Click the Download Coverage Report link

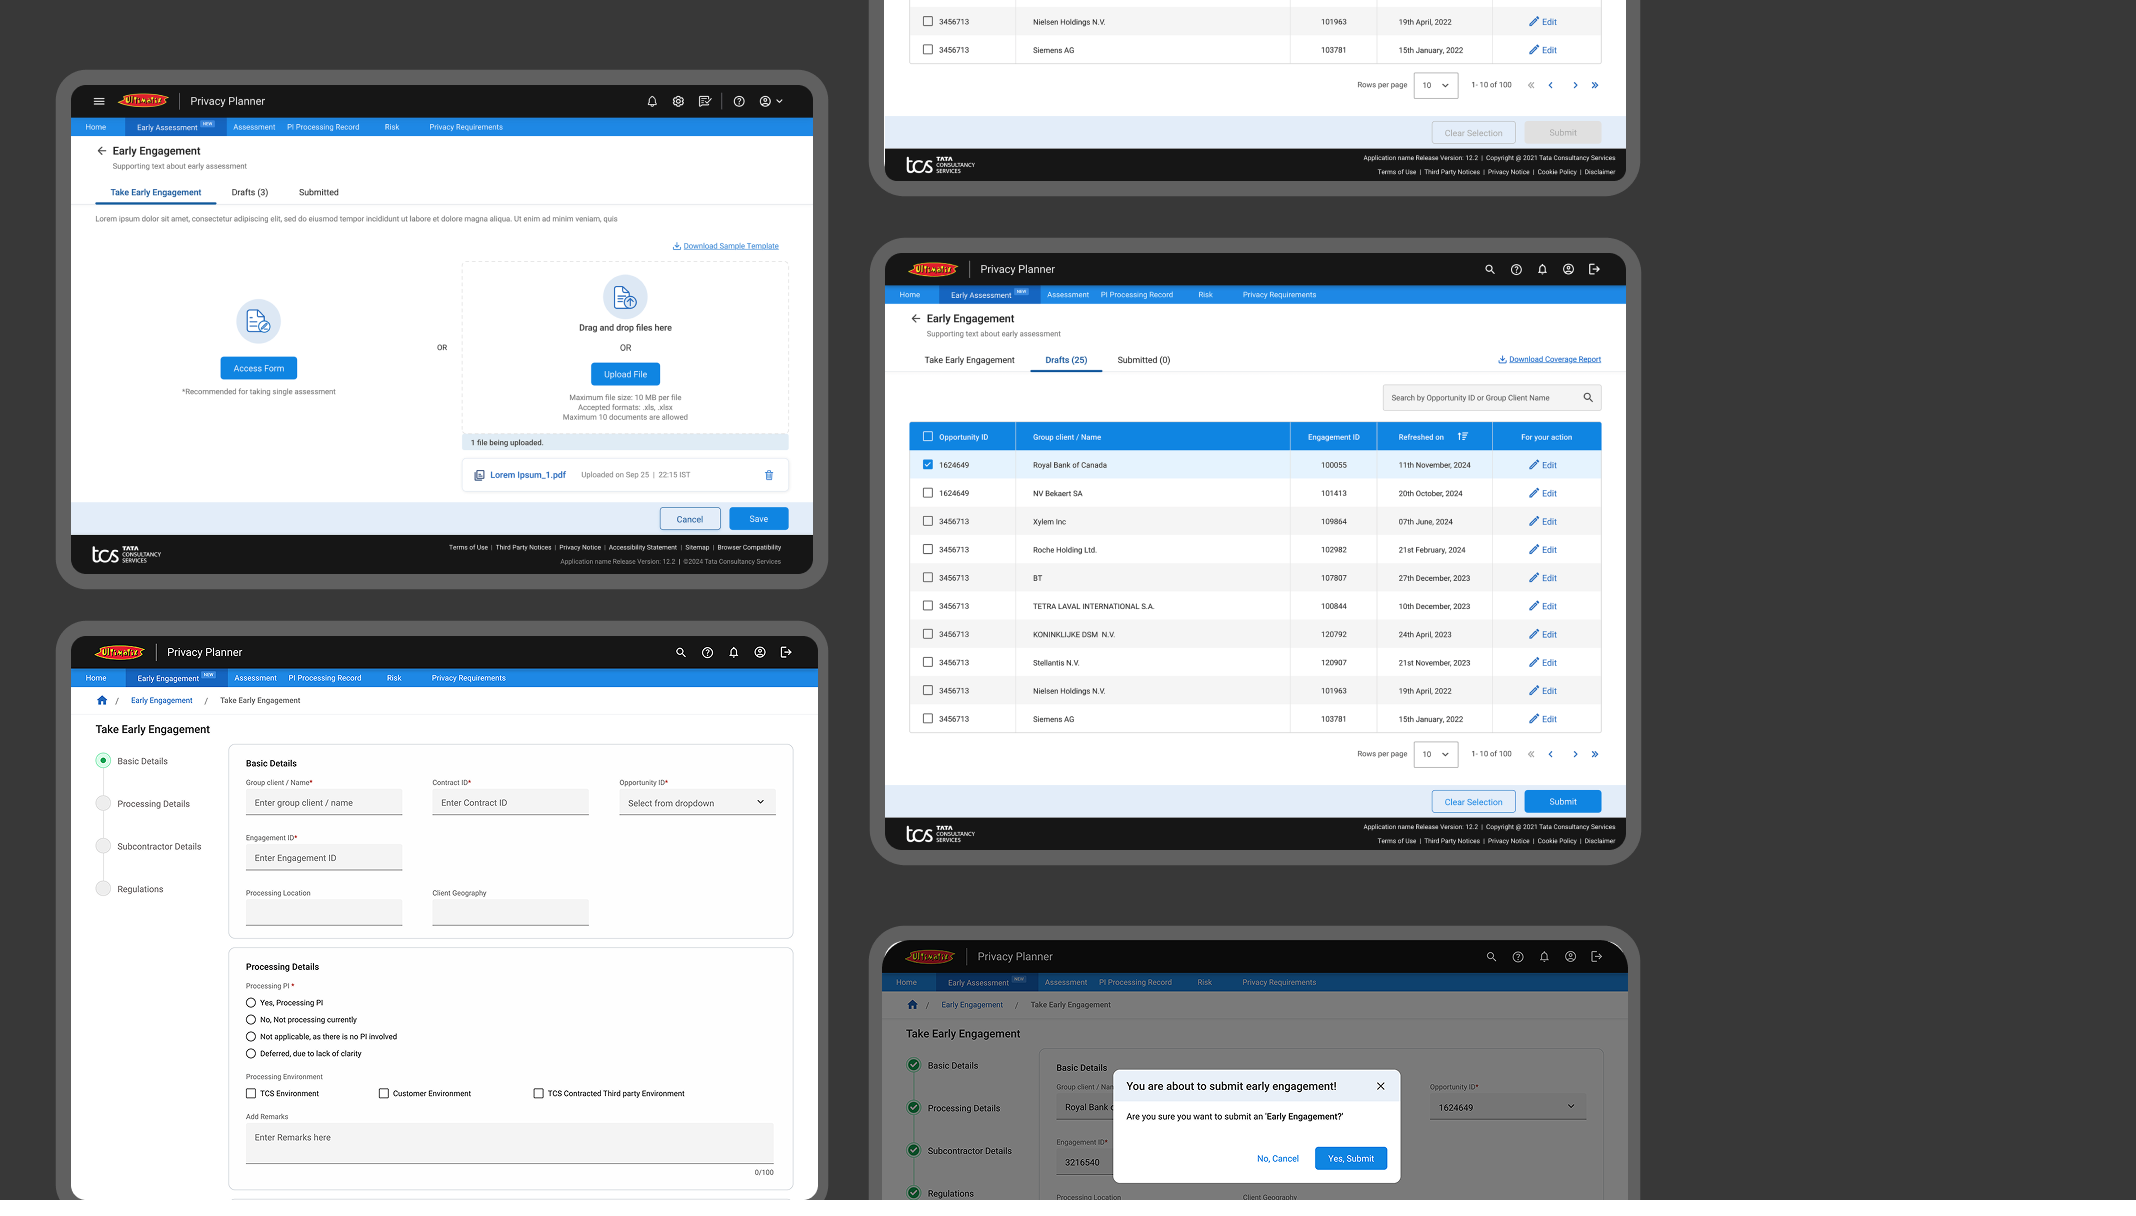point(1554,360)
